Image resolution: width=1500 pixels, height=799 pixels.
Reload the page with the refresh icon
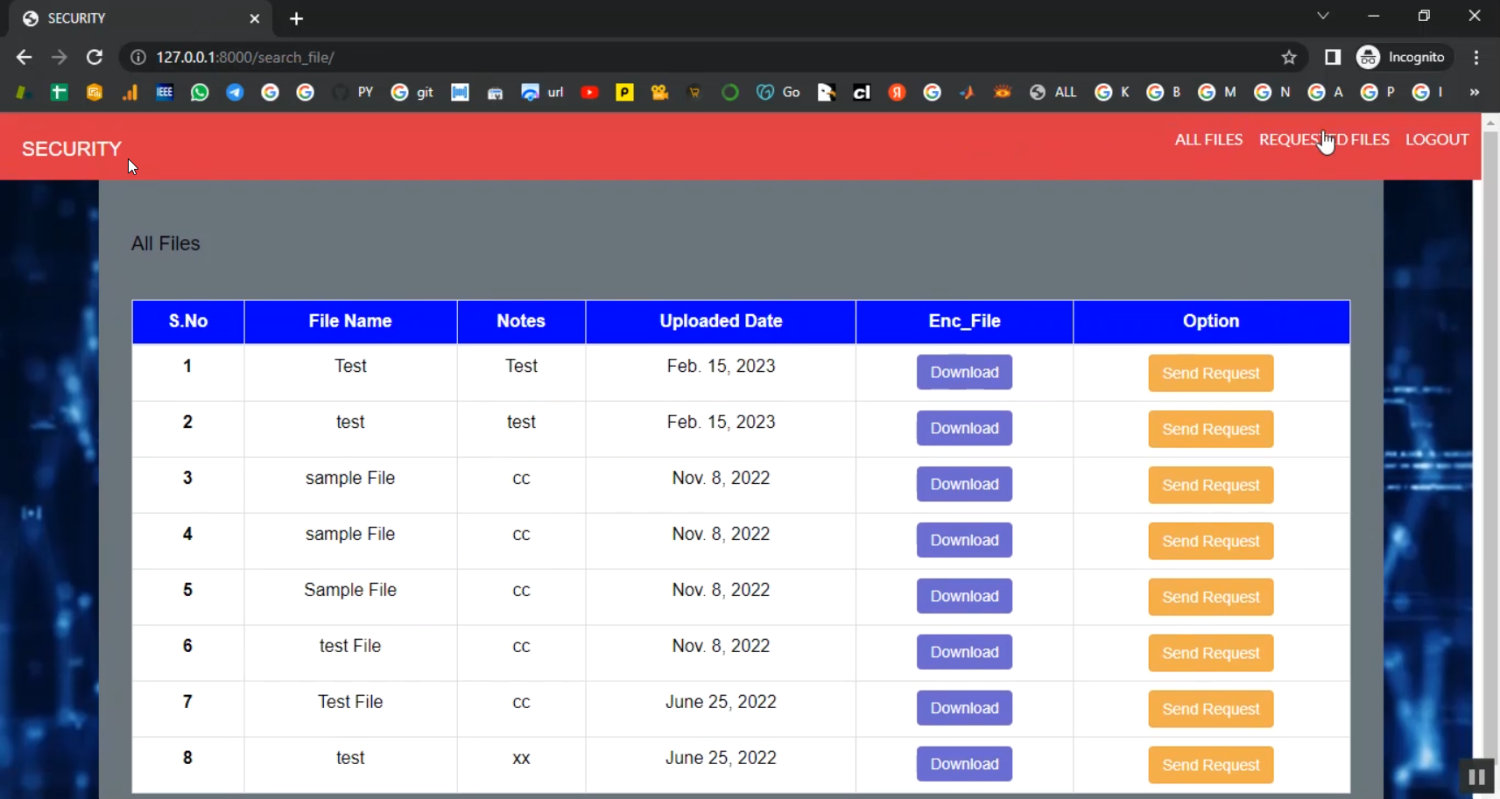[x=94, y=57]
